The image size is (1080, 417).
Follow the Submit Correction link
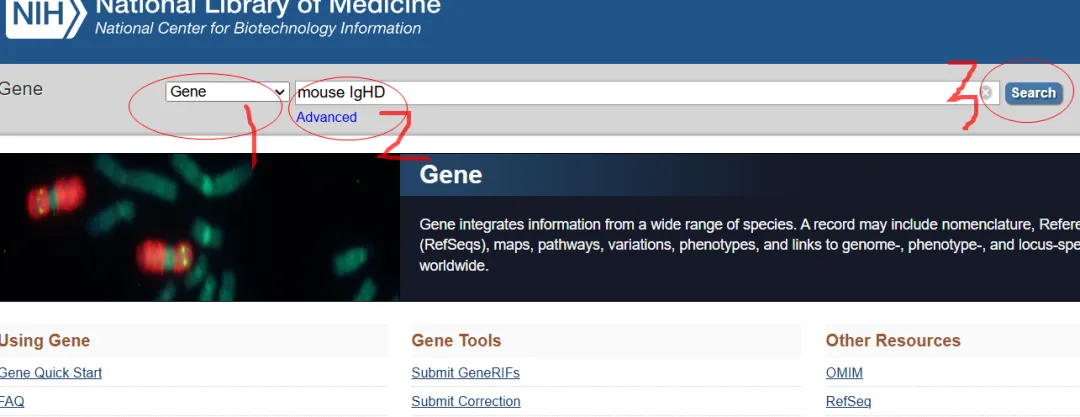point(465,401)
